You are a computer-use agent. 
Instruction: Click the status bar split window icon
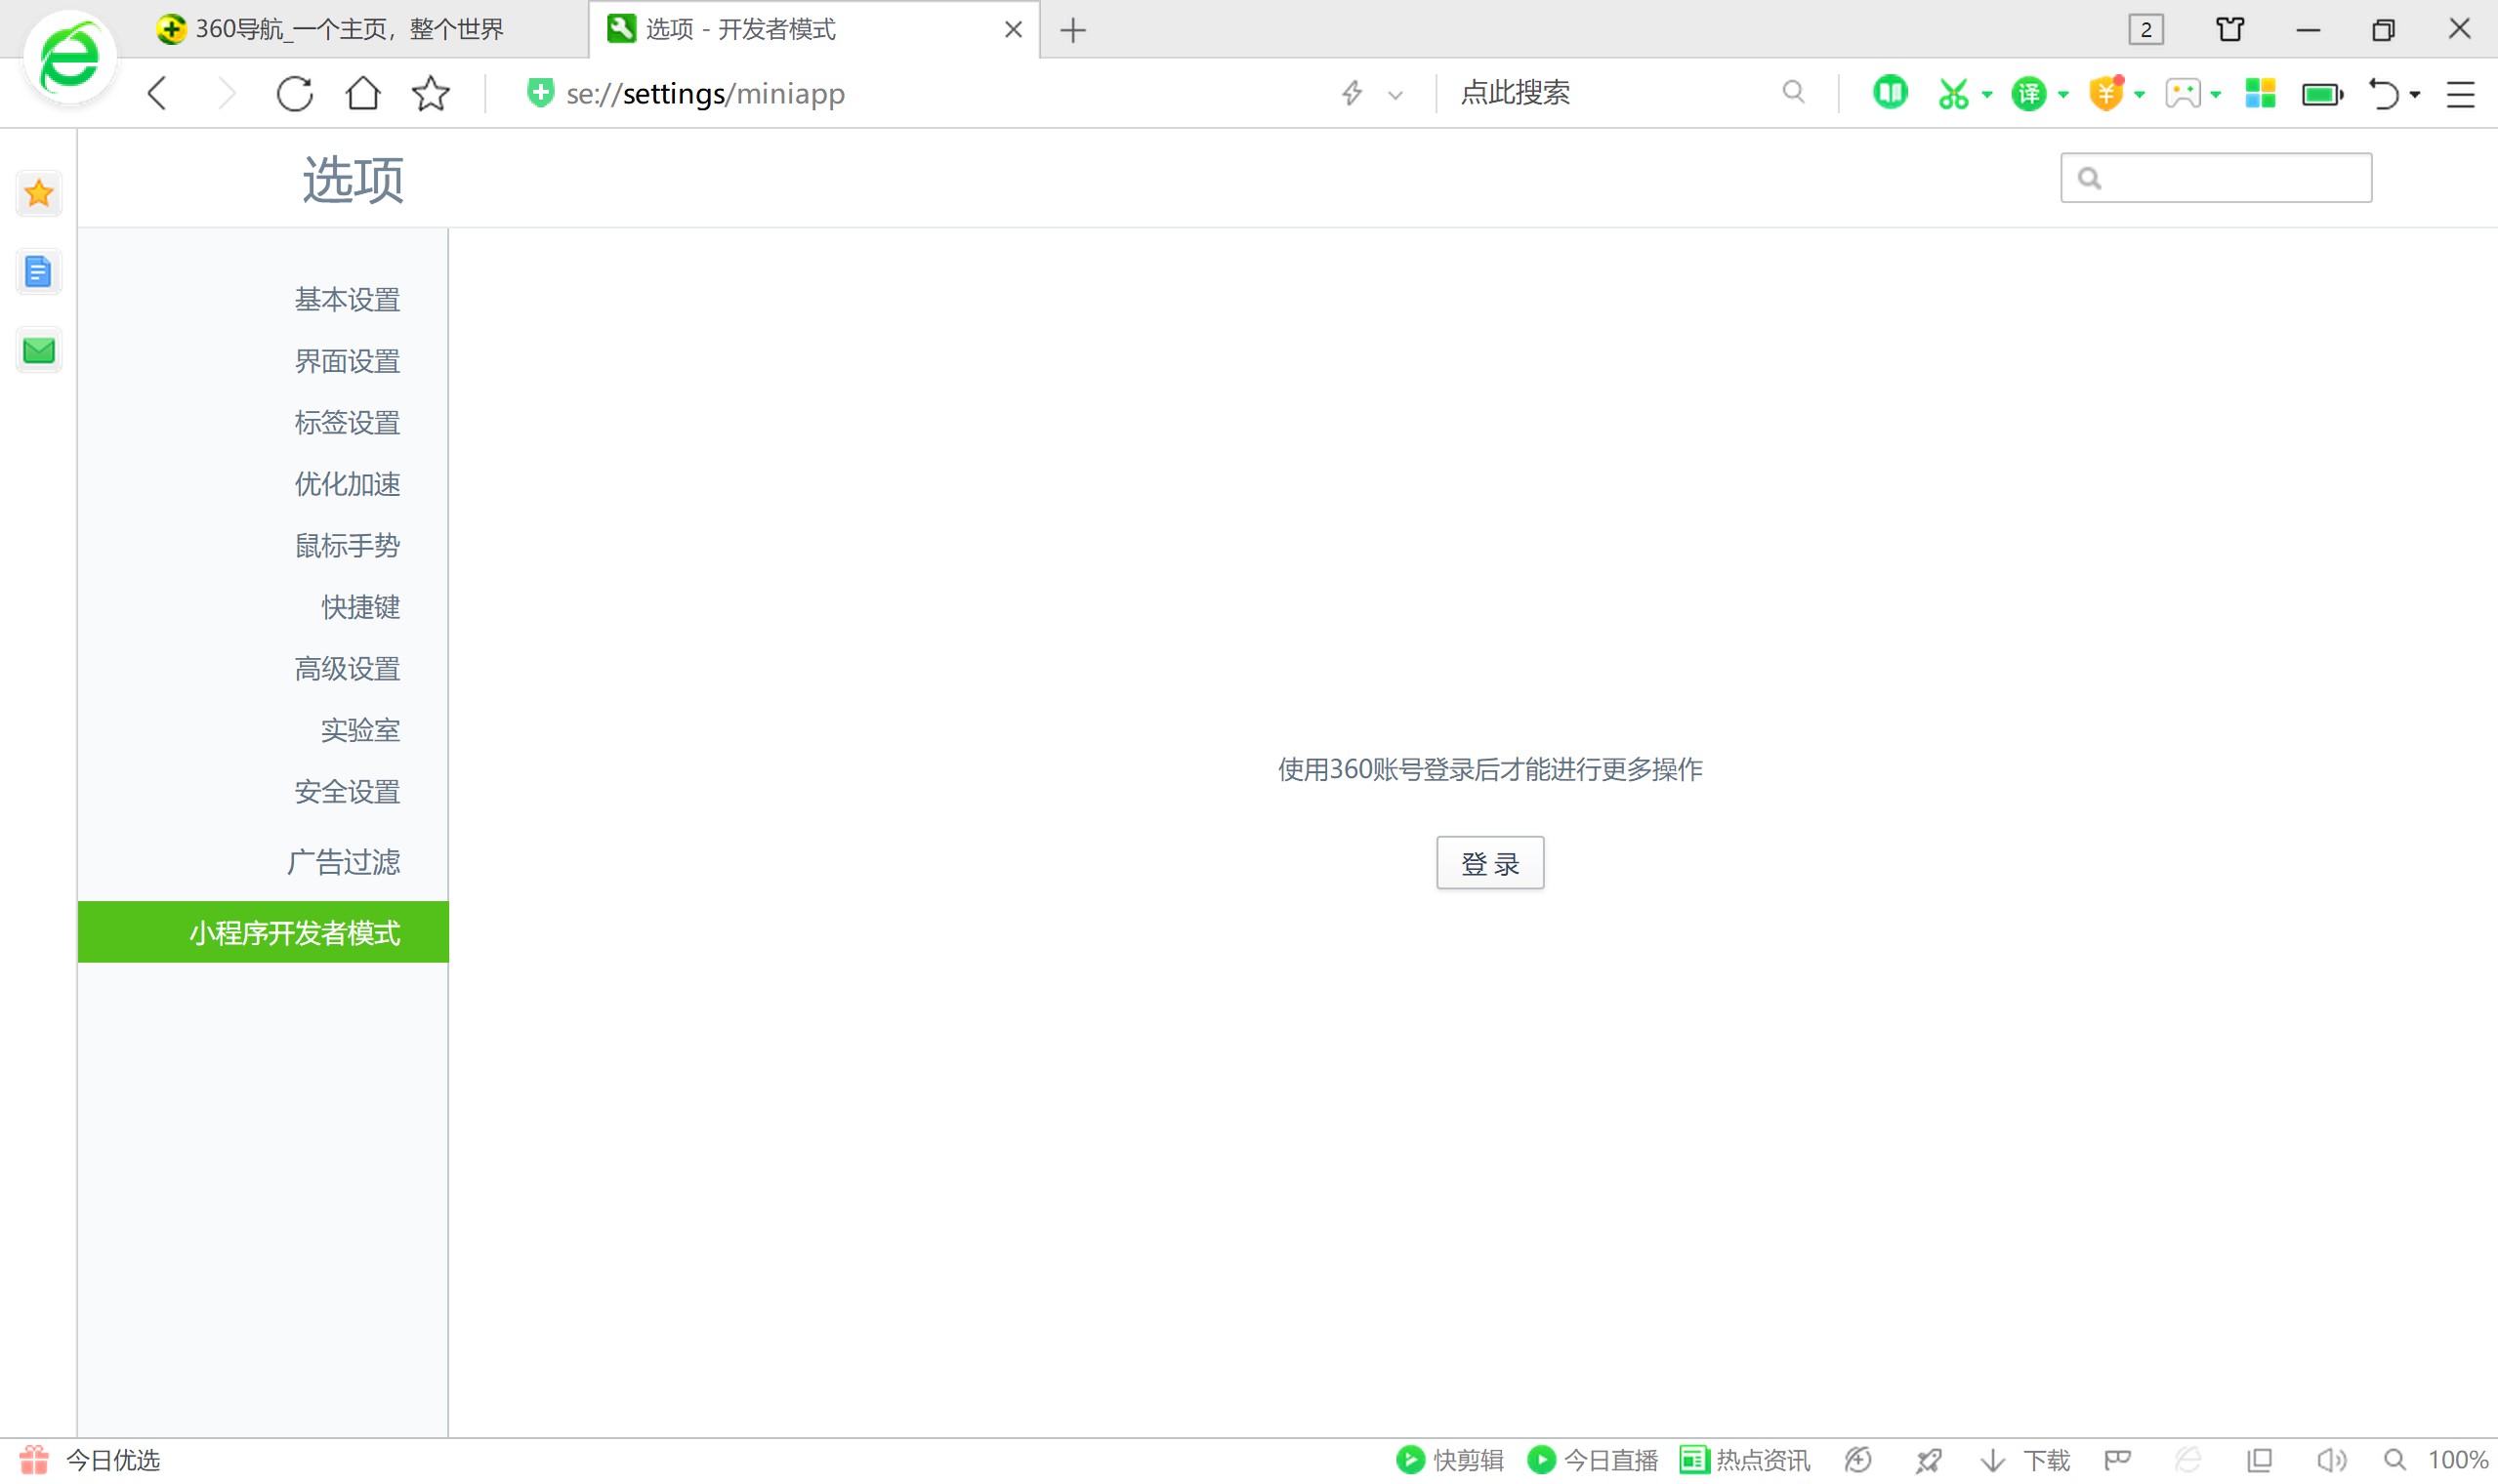pos(2260,1461)
